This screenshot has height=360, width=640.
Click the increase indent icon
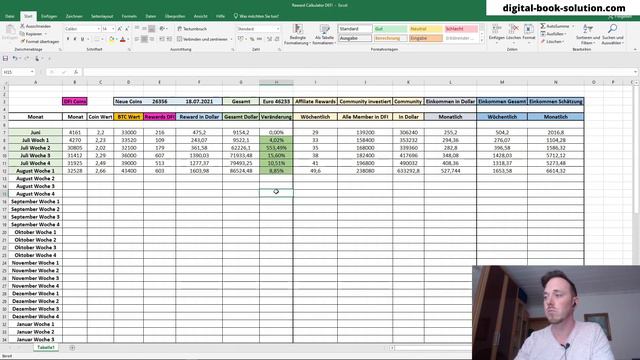[x=169, y=39]
